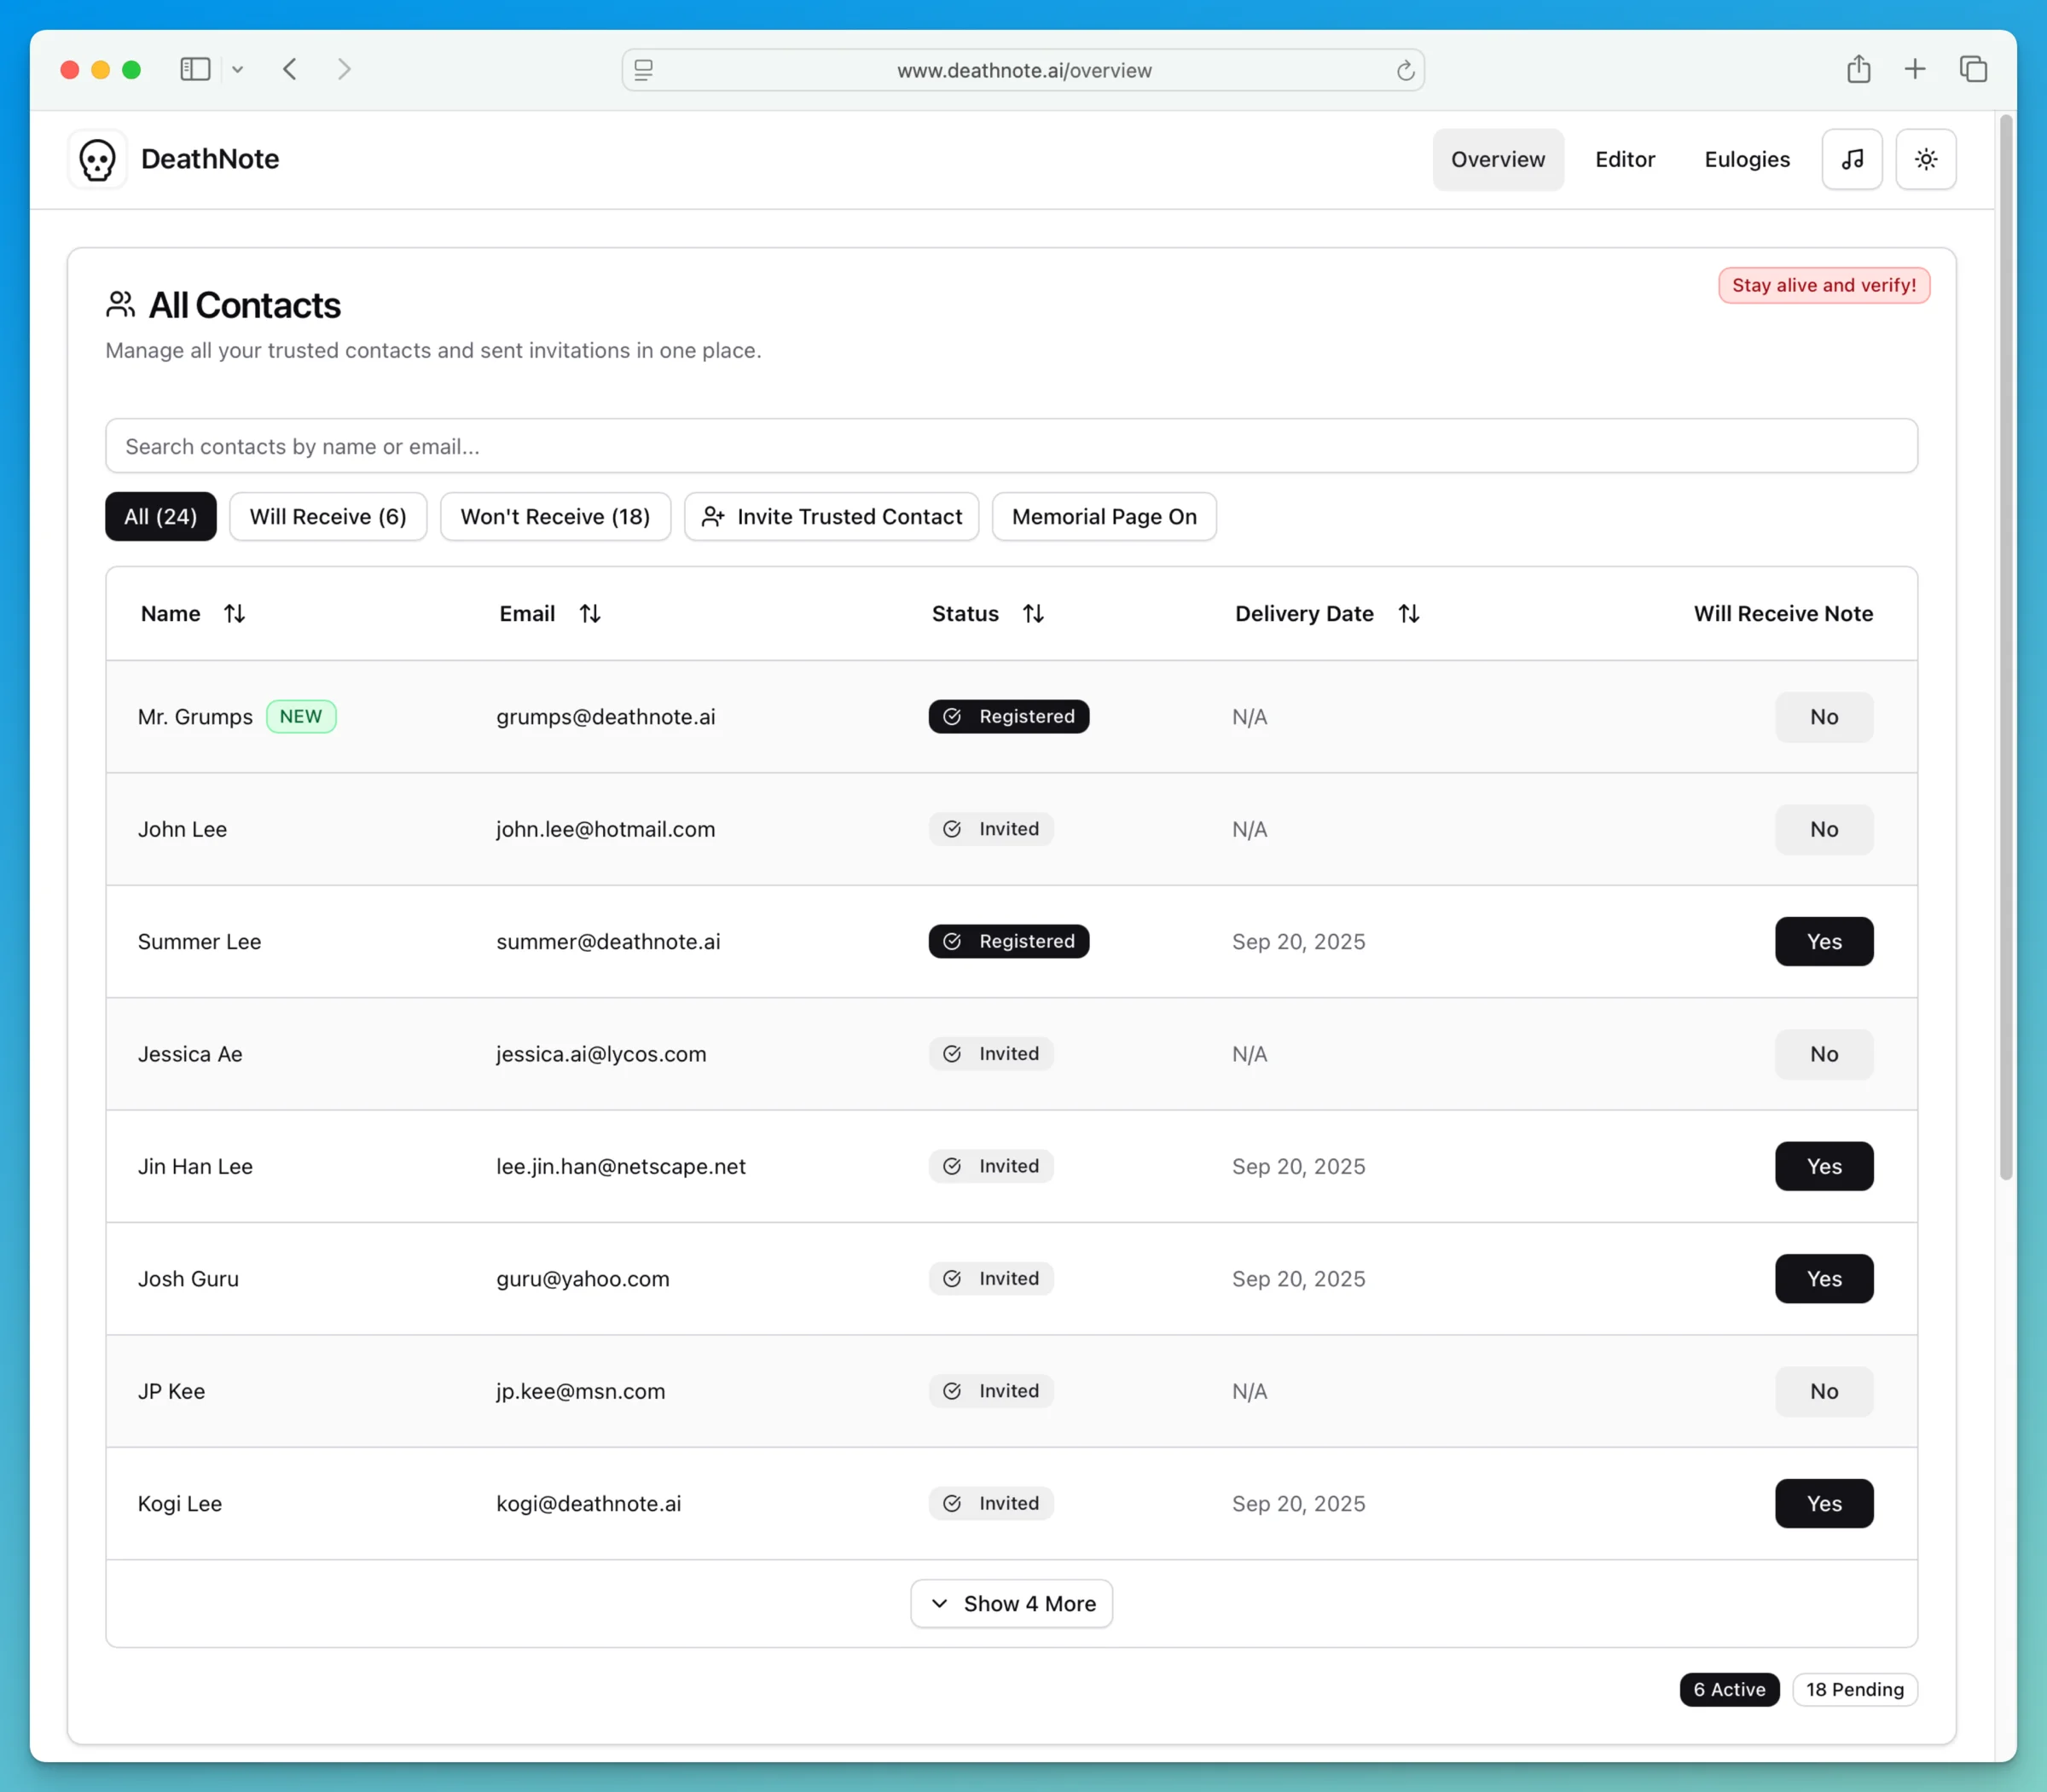Open the Eulogies section
Screen dimensions: 2047x1792
click(x=1746, y=159)
